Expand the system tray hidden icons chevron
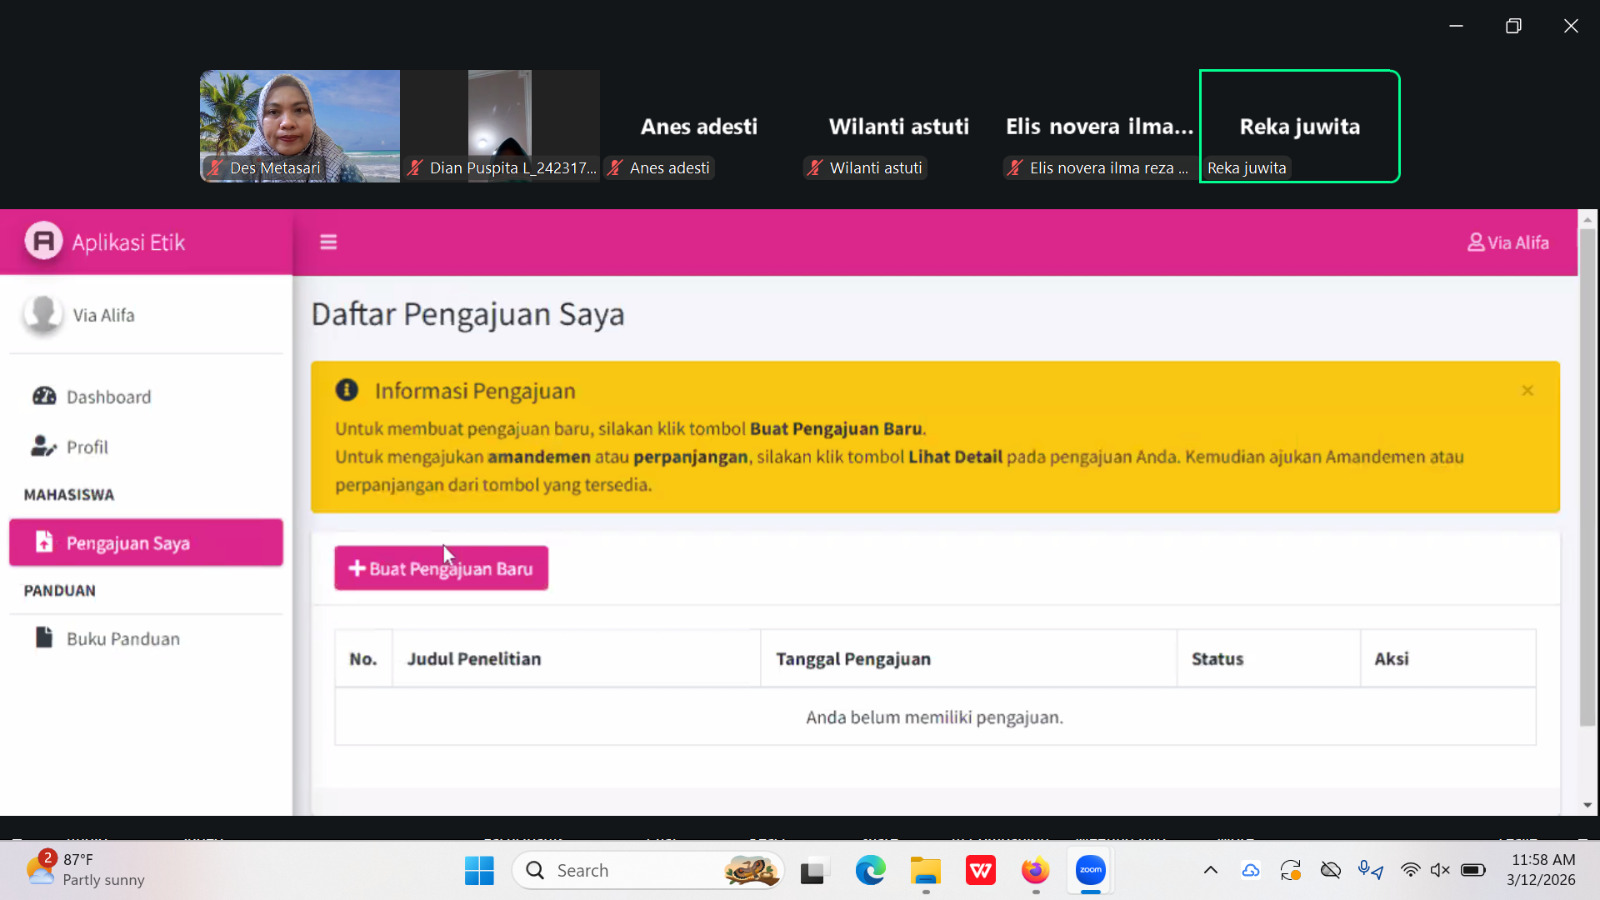 pyautogui.click(x=1210, y=870)
